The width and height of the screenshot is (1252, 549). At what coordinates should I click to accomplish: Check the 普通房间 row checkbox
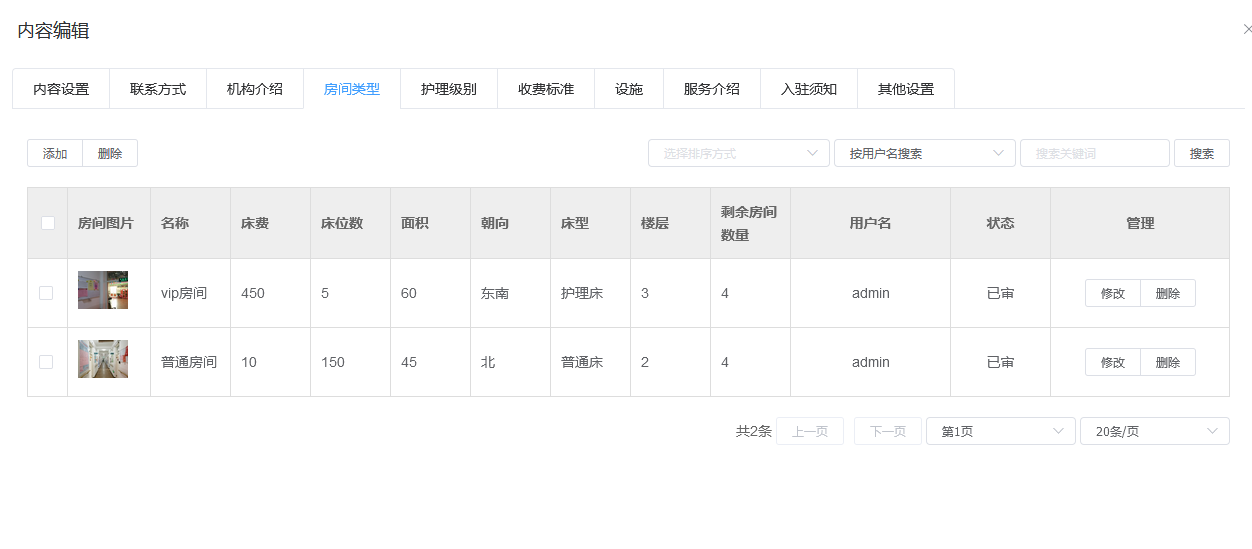coord(46,362)
